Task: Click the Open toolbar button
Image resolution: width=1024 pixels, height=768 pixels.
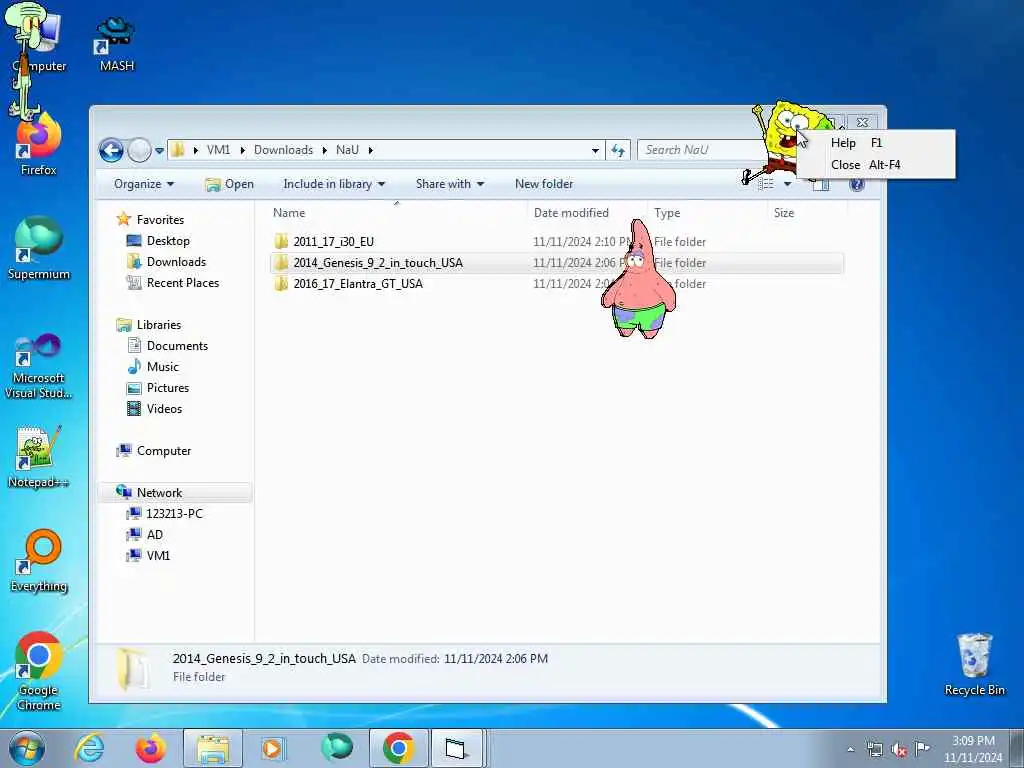Action: [x=229, y=184]
